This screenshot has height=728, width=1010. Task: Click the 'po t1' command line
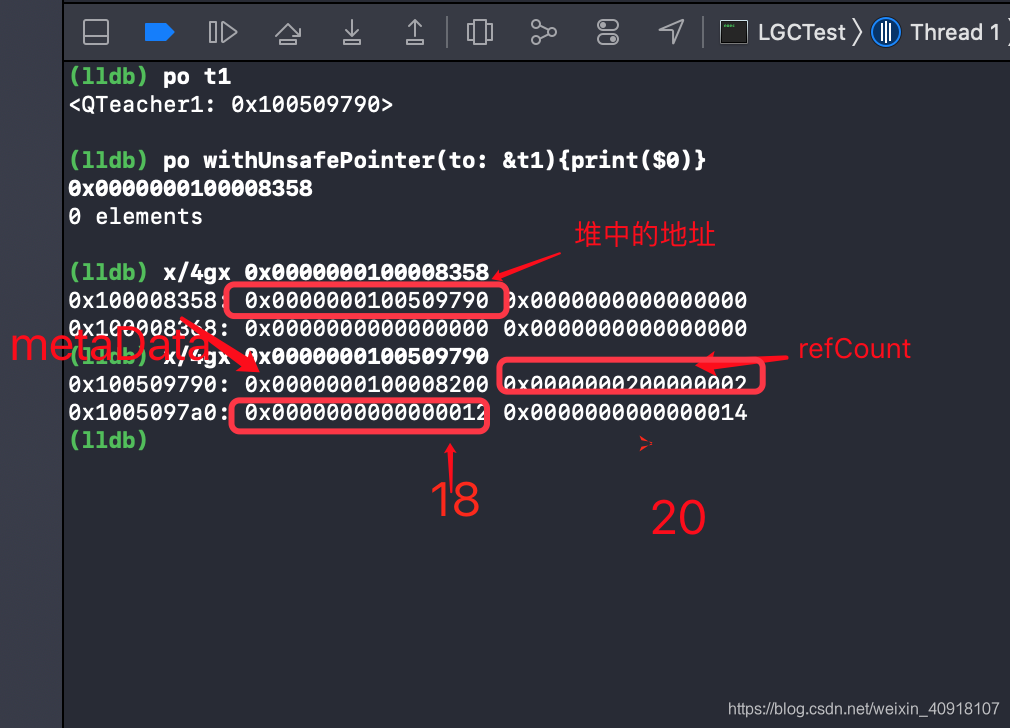[196, 77]
